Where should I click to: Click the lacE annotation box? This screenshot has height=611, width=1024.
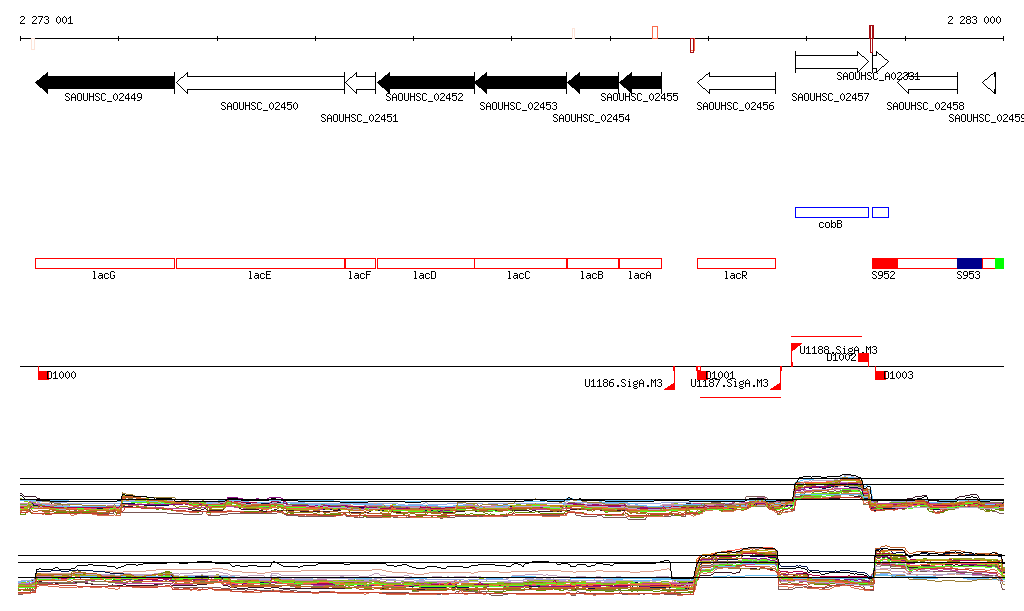pyautogui.click(x=260, y=263)
